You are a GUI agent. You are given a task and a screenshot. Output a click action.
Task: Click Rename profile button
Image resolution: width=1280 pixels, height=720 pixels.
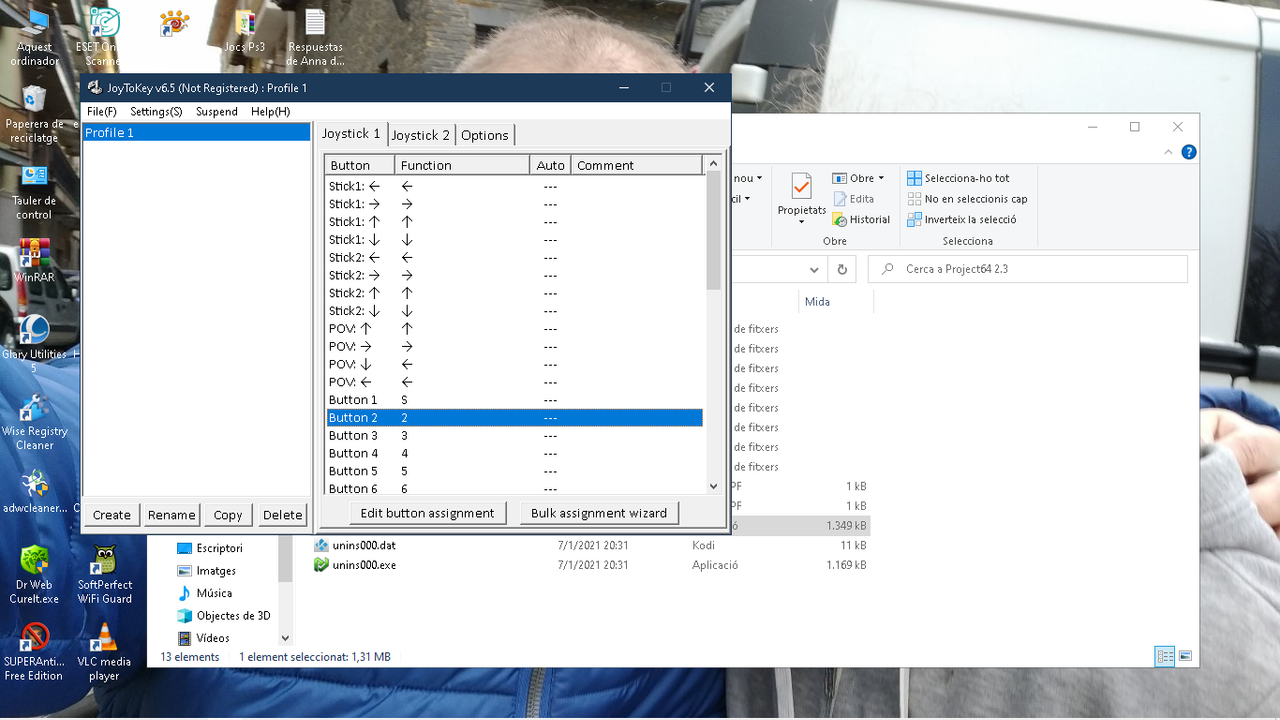pos(172,515)
